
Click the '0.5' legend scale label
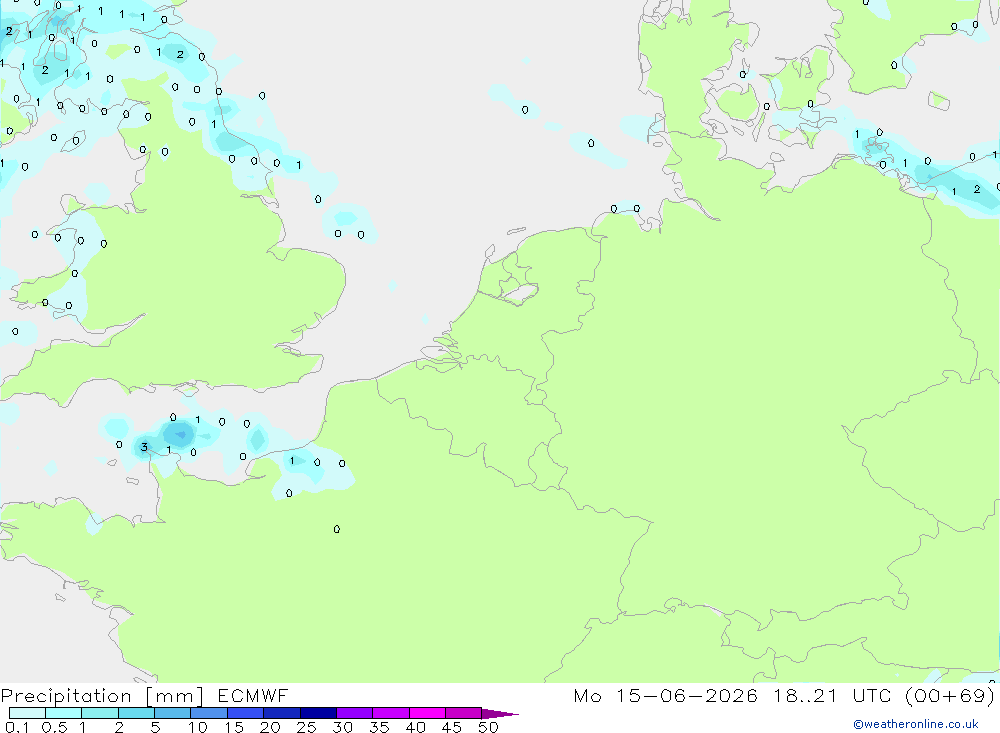pos(54,727)
